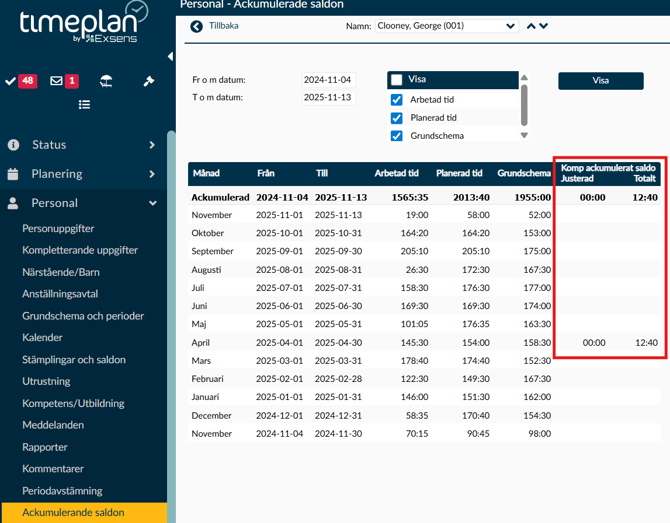Image resolution: width=670 pixels, height=523 pixels.
Task: Open the bulleted list icon in sidebar
Action: point(84,104)
